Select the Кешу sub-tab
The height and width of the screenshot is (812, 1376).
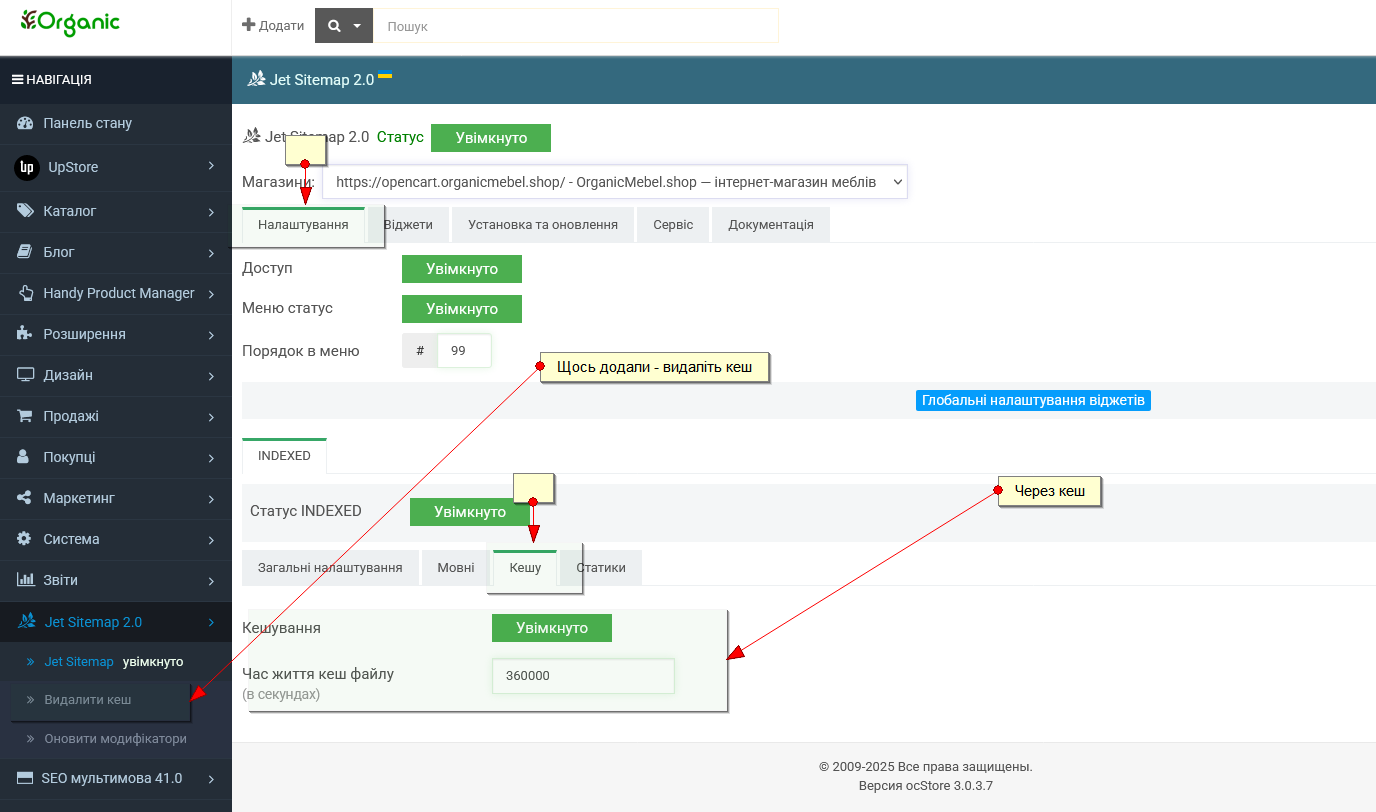click(525, 568)
